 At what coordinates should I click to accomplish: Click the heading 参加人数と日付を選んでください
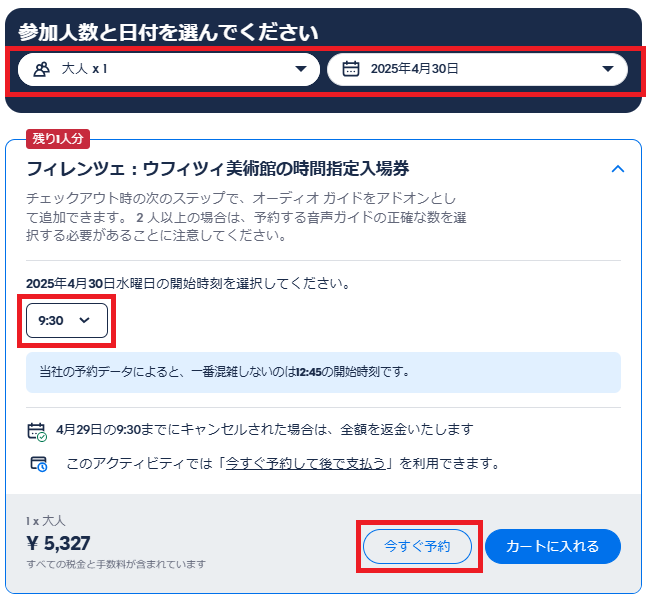[168, 32]
